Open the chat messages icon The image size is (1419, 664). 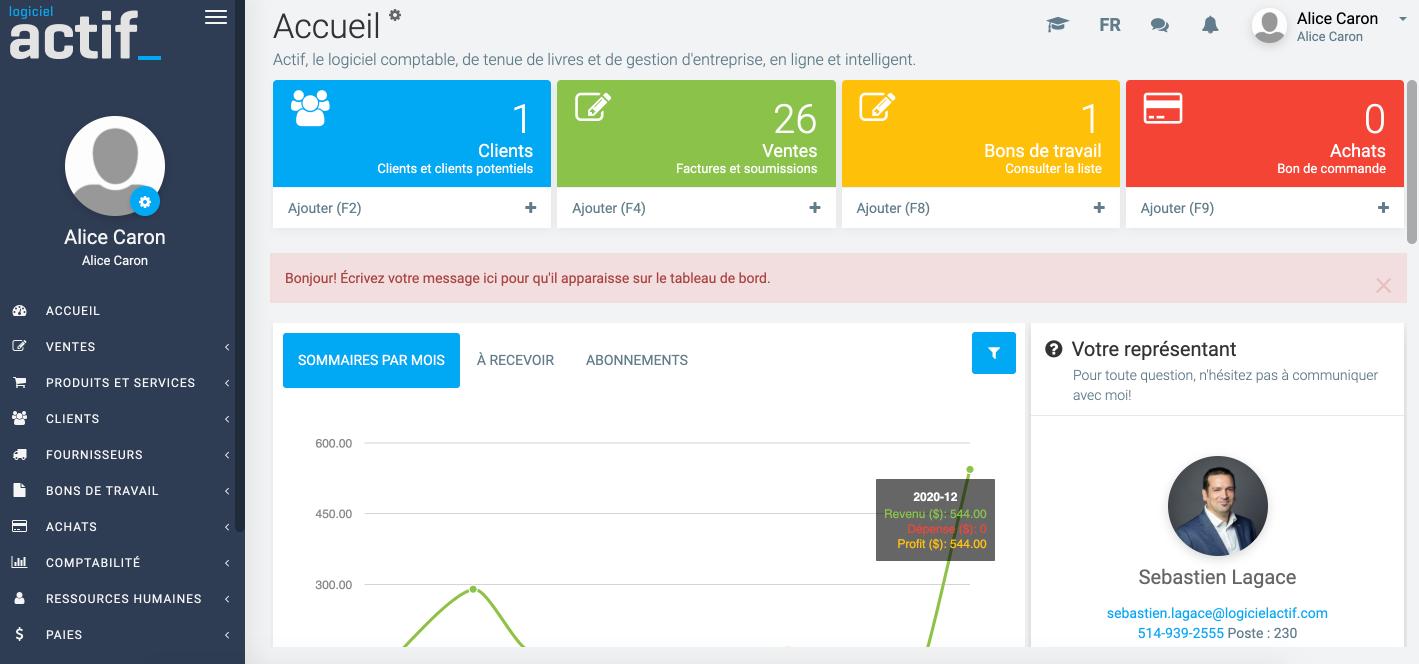coord(1159,25)
